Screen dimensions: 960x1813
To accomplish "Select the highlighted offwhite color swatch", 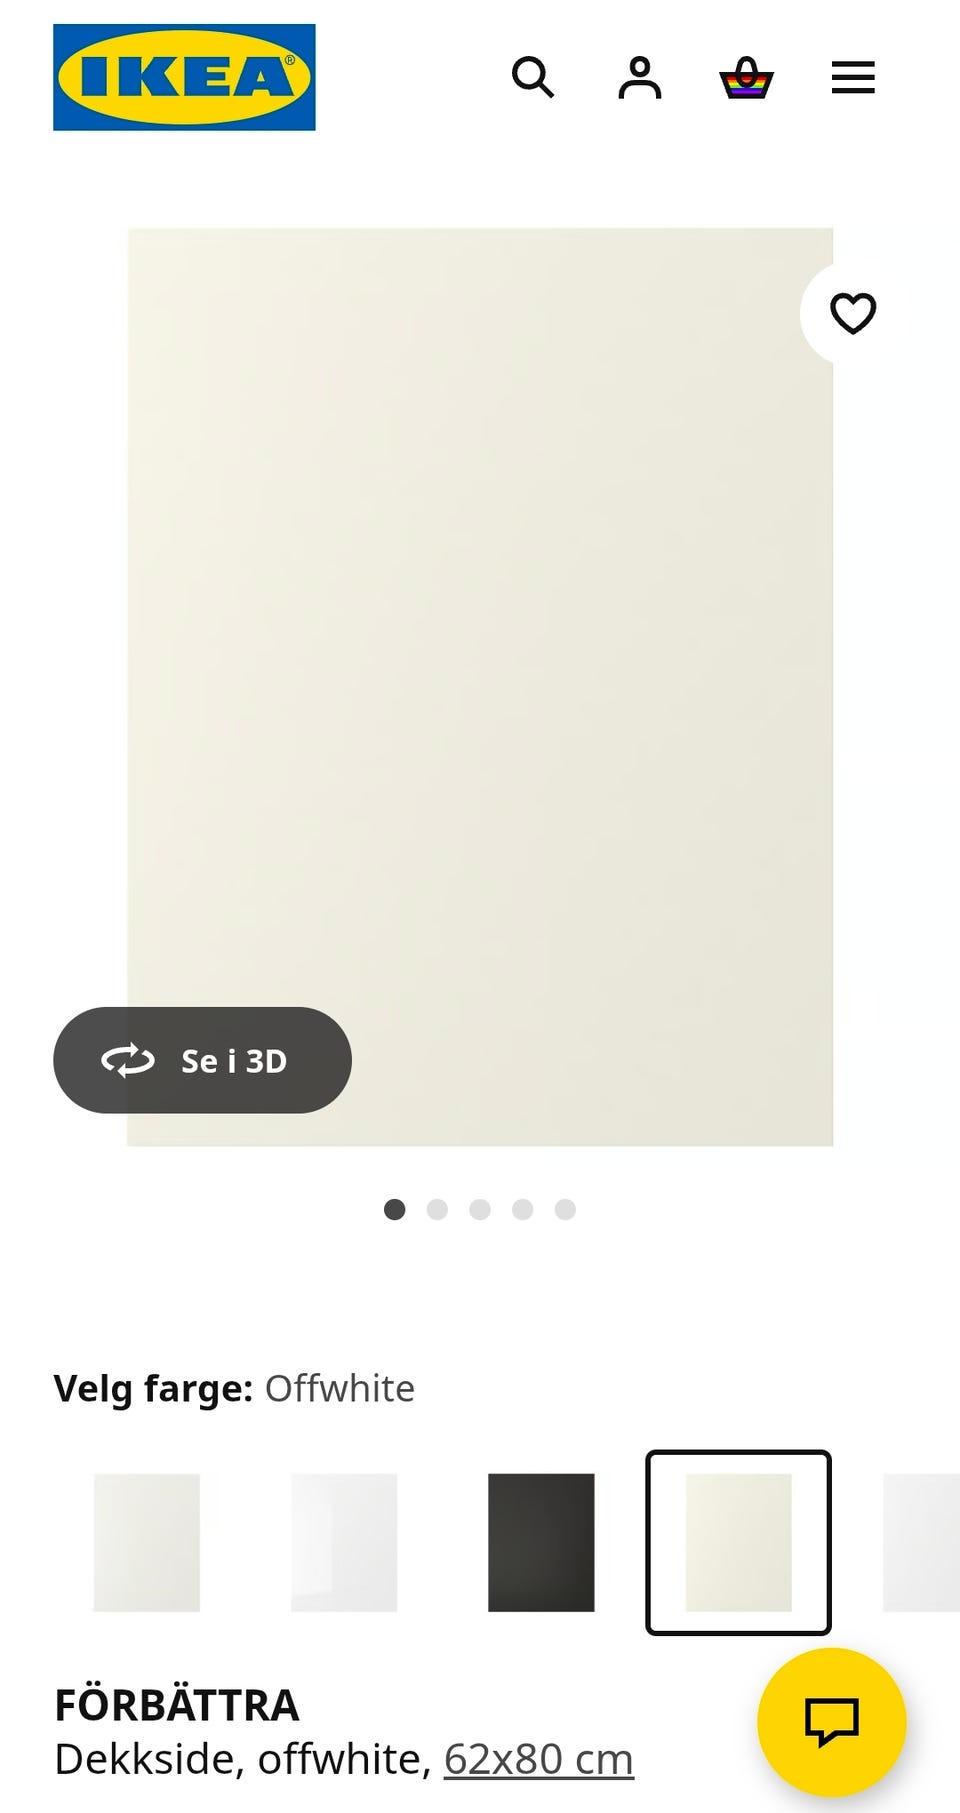I will (x=738, y=1542).
